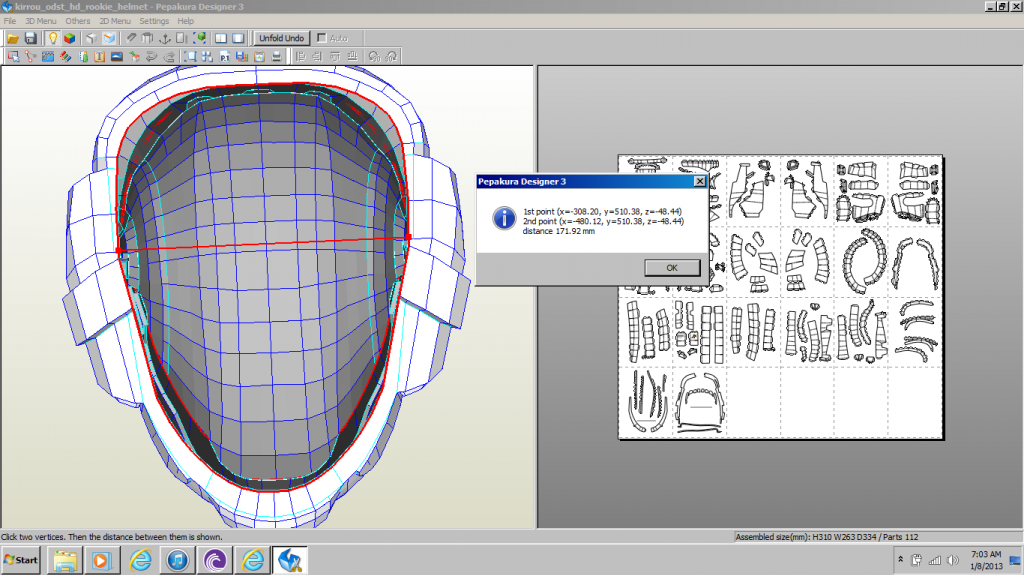Viewport: 1024px width, 575px height.
Task: Open the File menu
Action: click(10, 21)
